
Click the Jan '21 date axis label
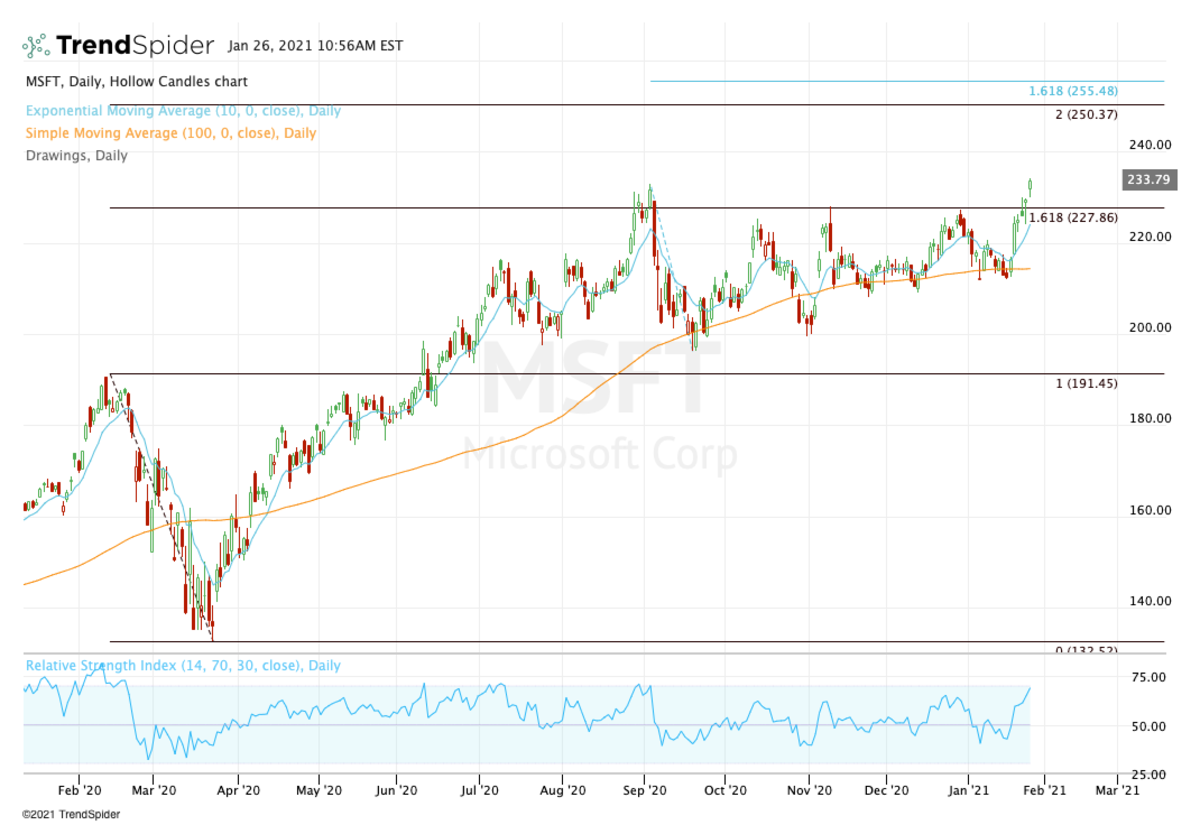click(968, 790)
